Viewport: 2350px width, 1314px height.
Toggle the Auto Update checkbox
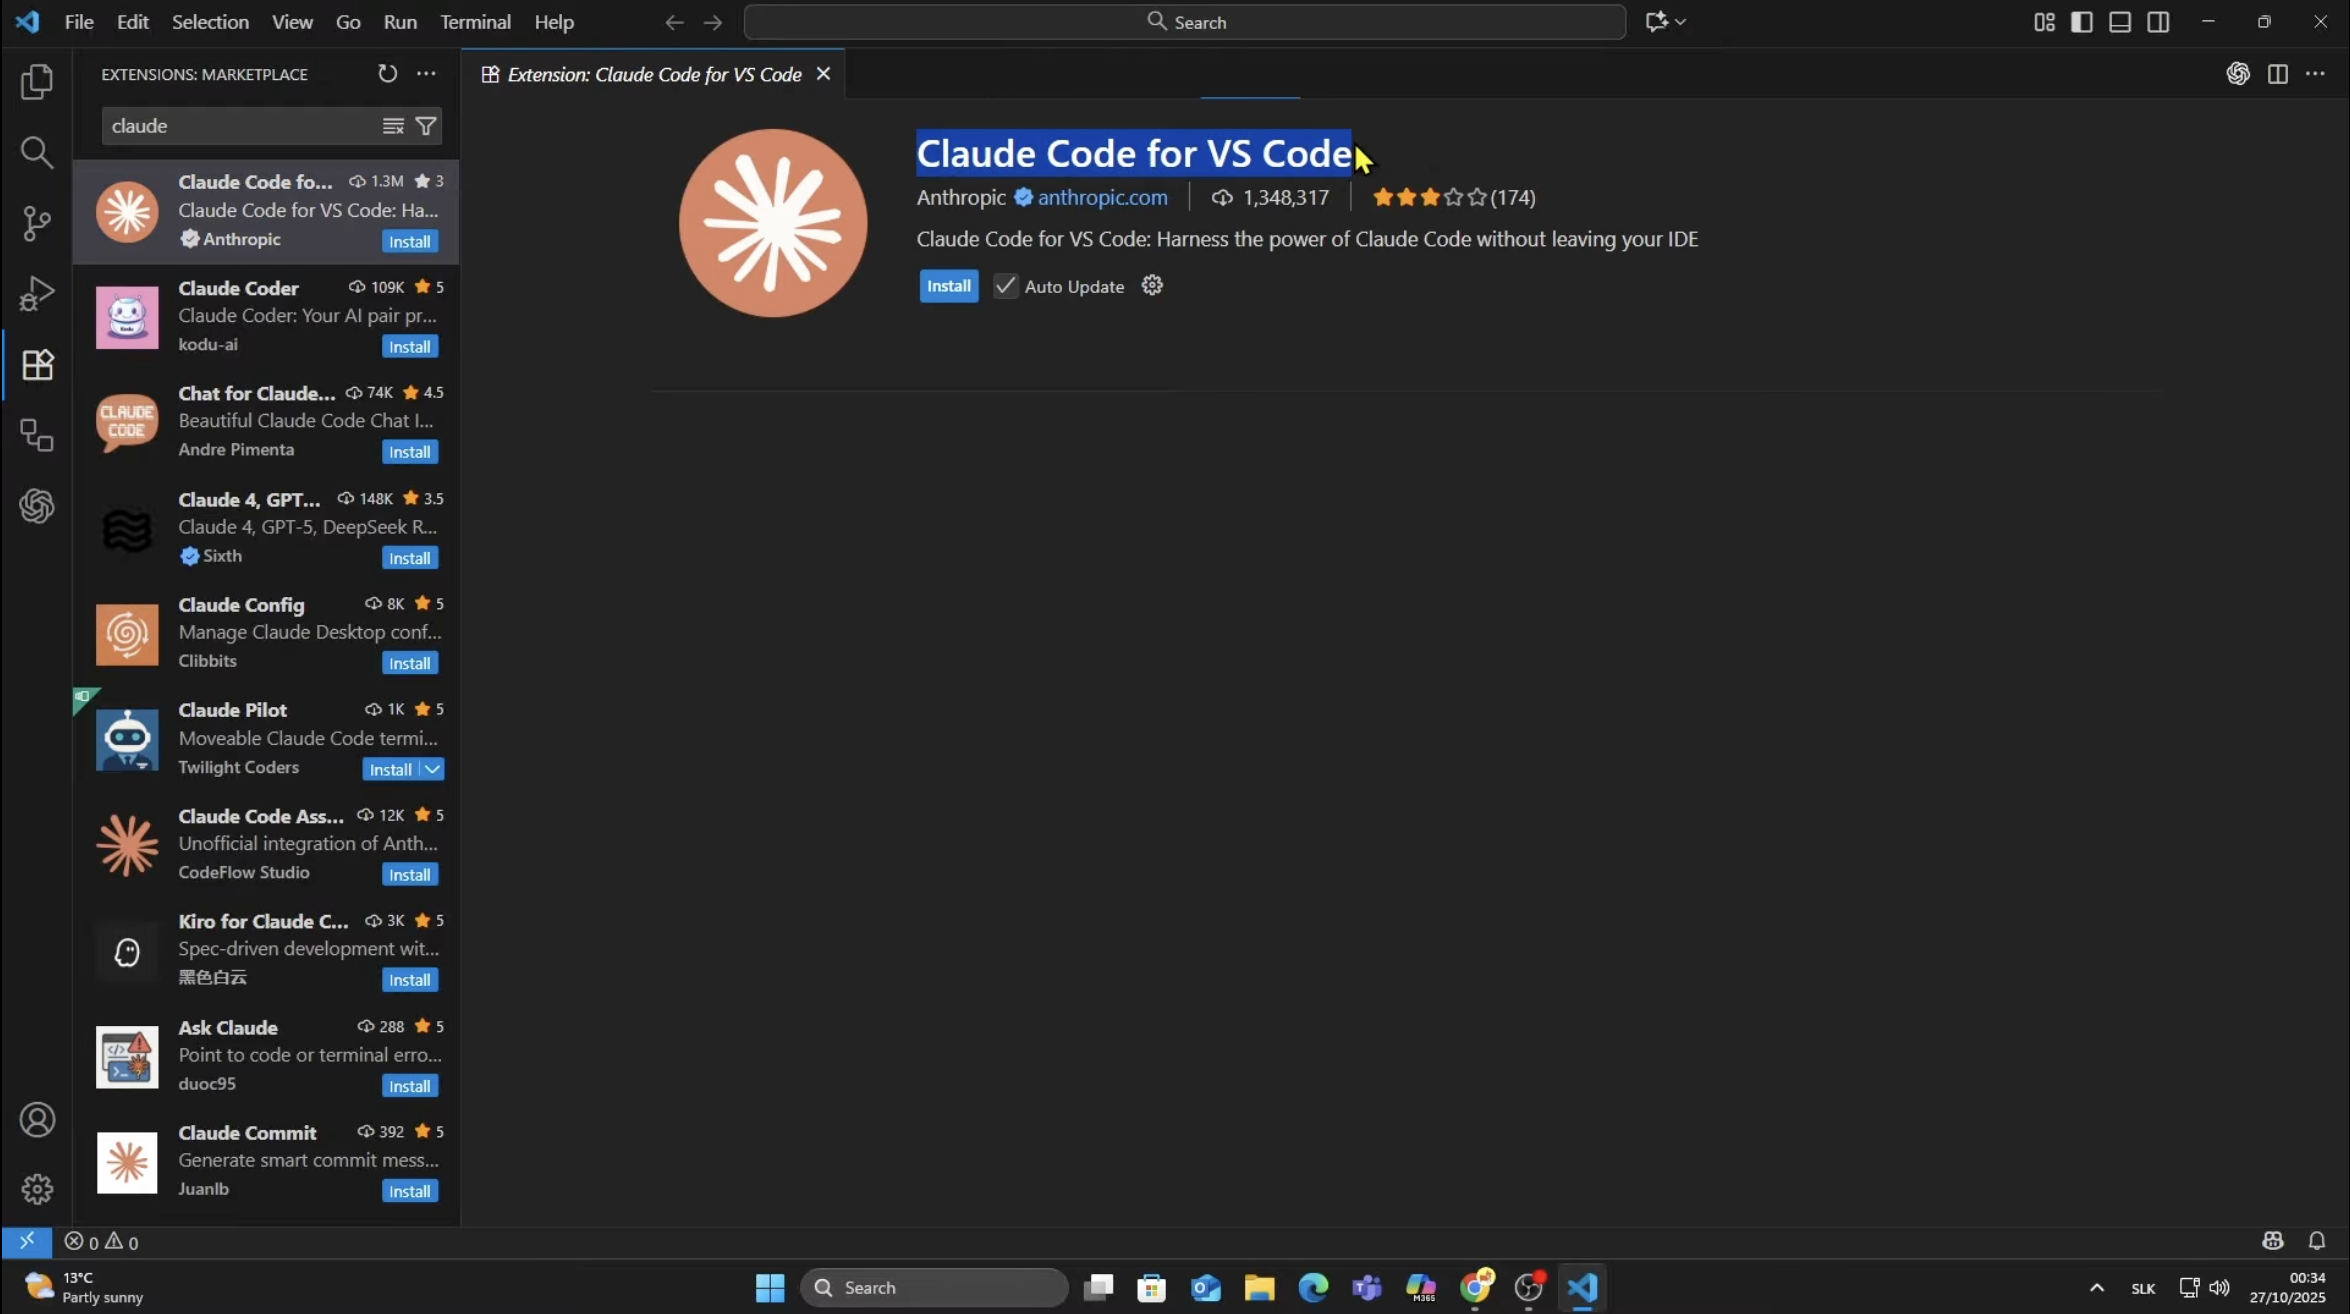coord(1005,286)
